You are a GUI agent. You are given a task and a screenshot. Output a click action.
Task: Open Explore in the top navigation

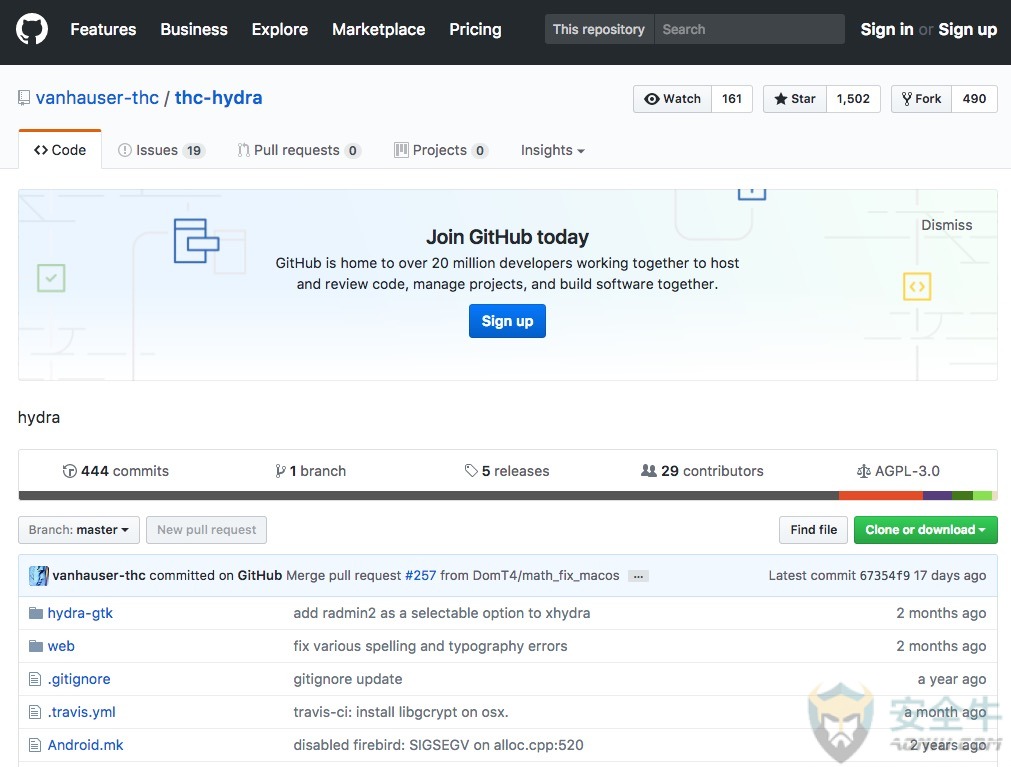(280, 30)
